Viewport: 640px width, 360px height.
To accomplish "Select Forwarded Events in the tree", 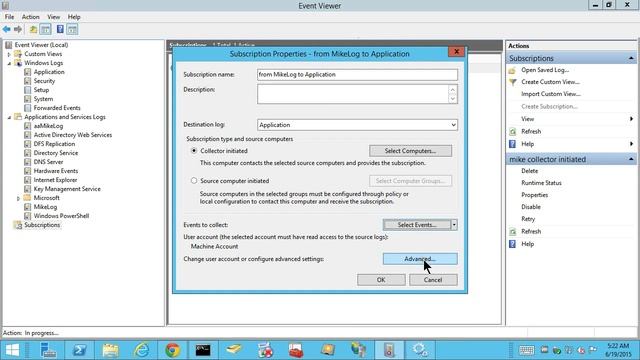I will [57, 108].
